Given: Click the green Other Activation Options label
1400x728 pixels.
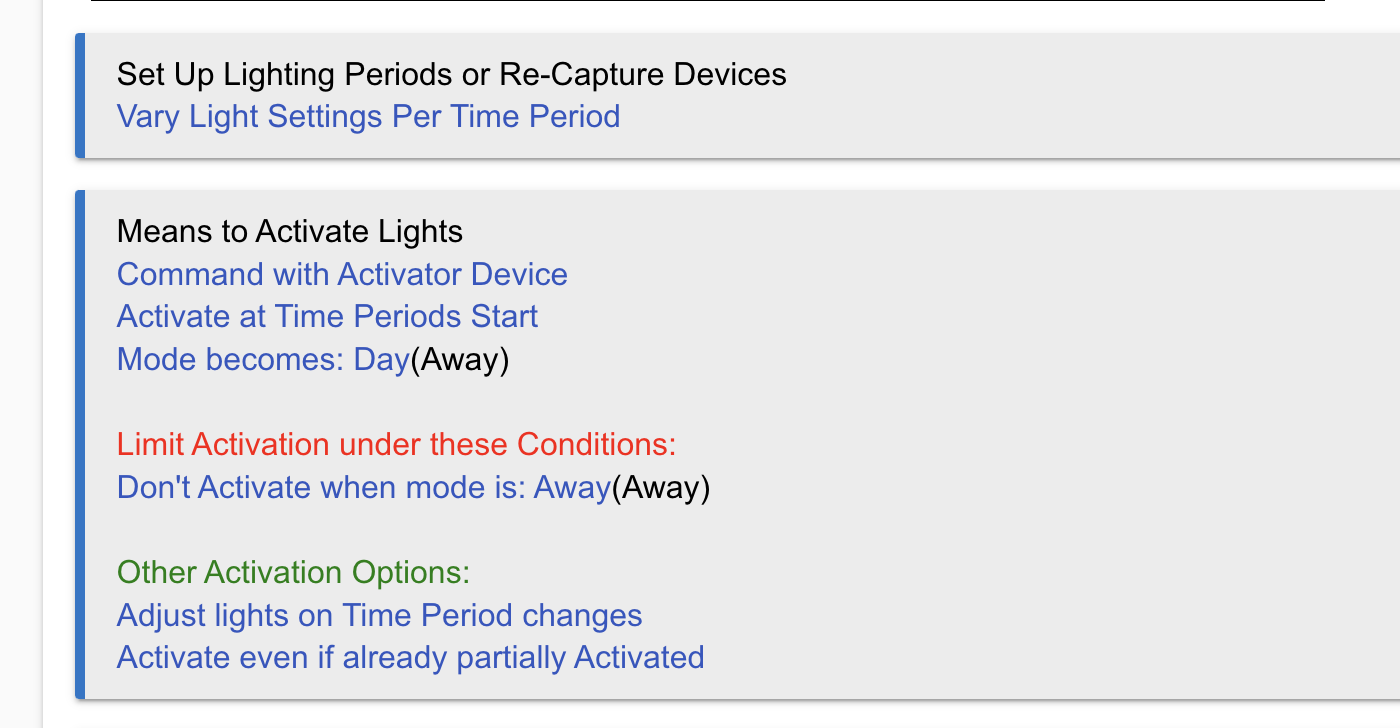Looking at the screenshot, I should pos(293,572).
